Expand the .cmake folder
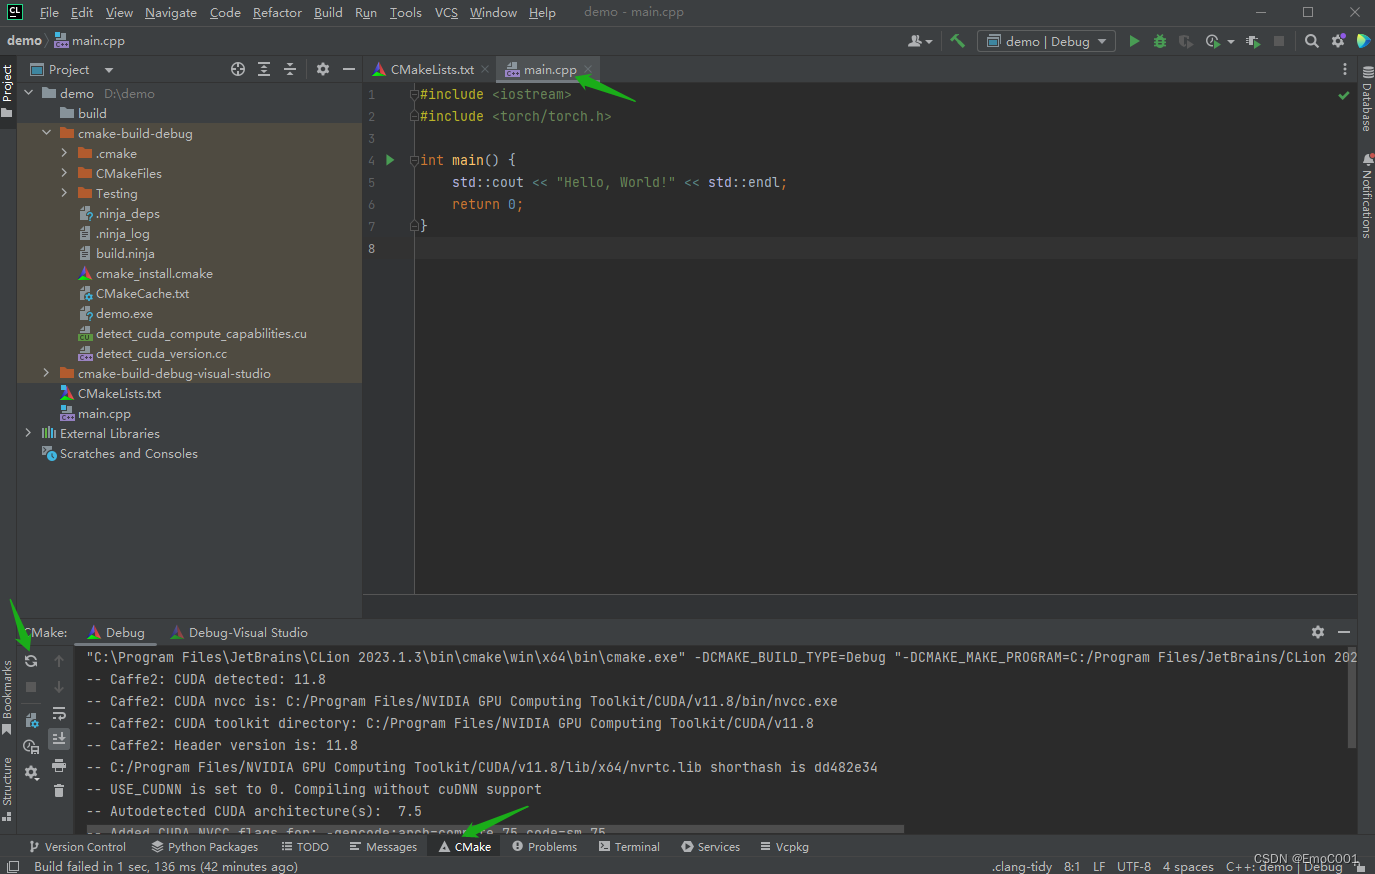This screenshot has height=874, width=1375. click(x=64, y=153)
